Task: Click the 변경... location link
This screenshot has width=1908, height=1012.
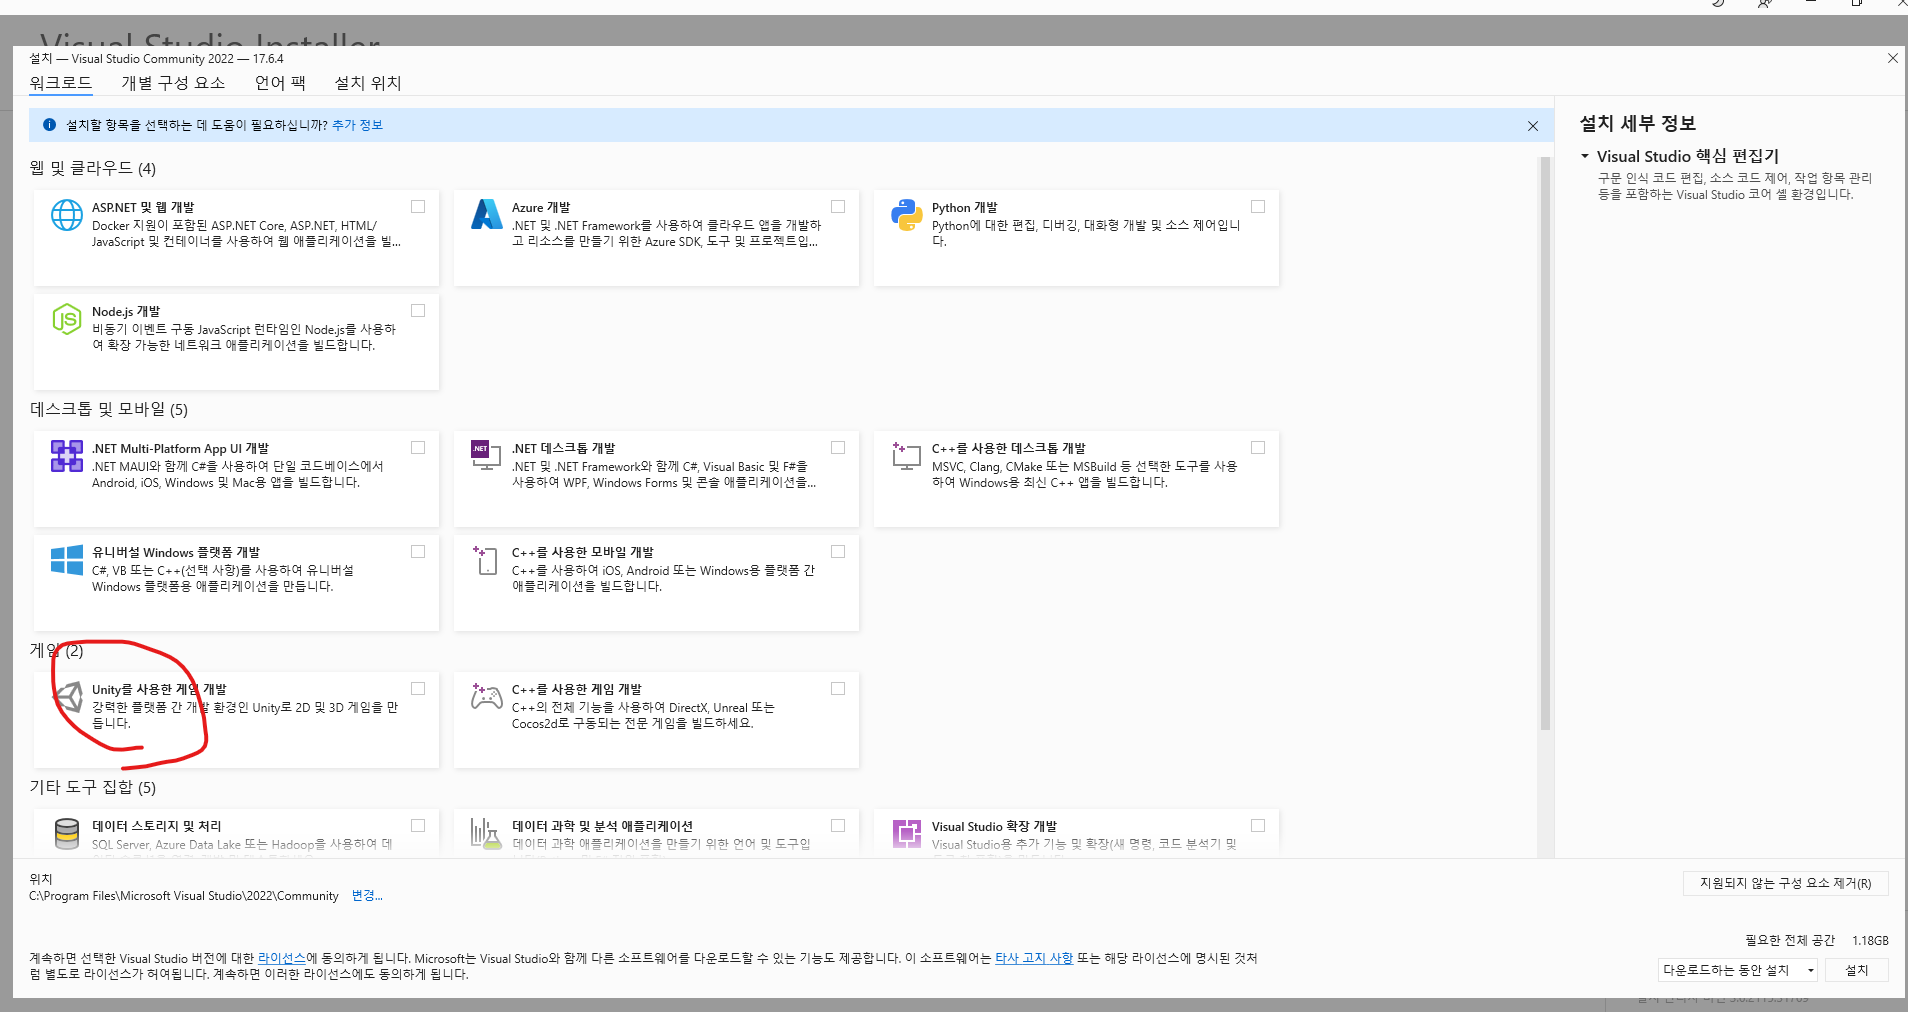Action: (x=367, y=895)
